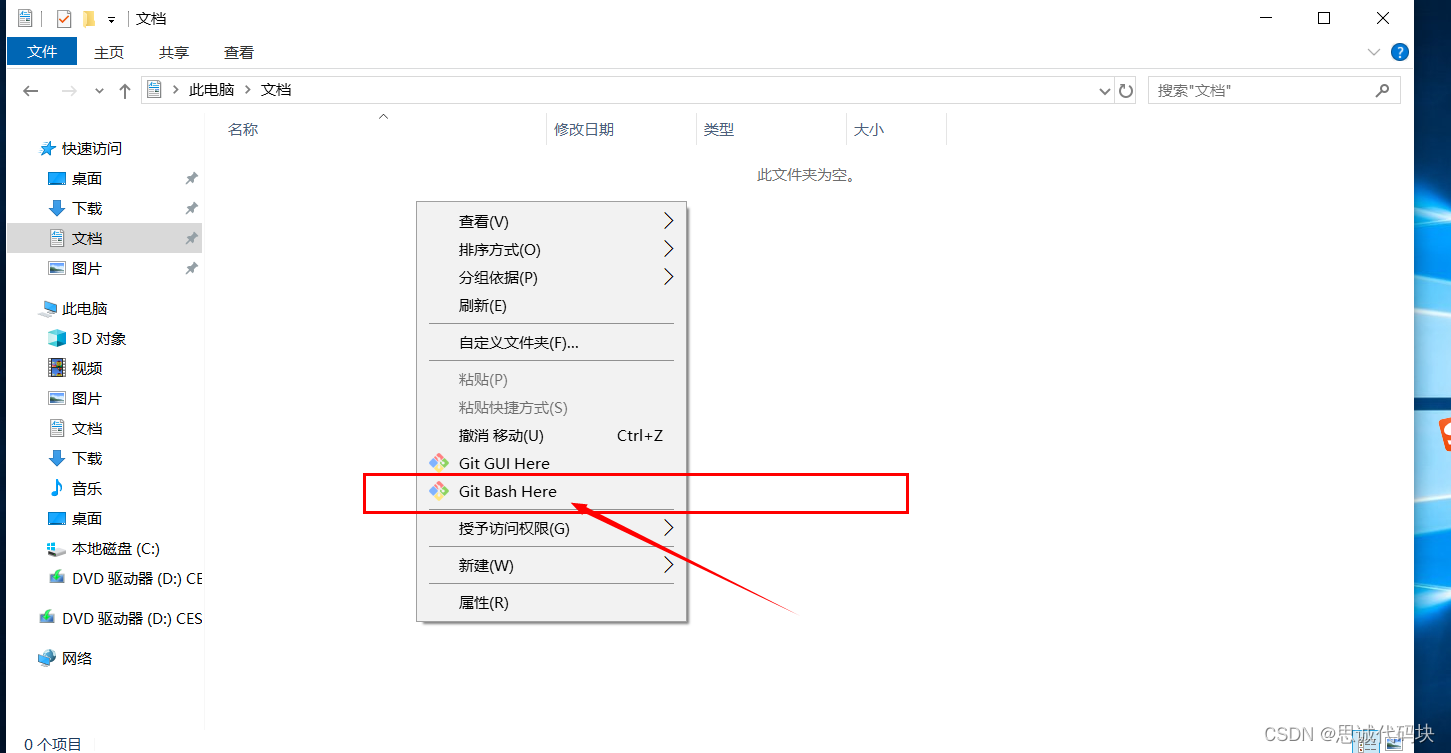Navigate up one level with the up arrow
The height and width of the screenshot is (753, 1451).
124,90
